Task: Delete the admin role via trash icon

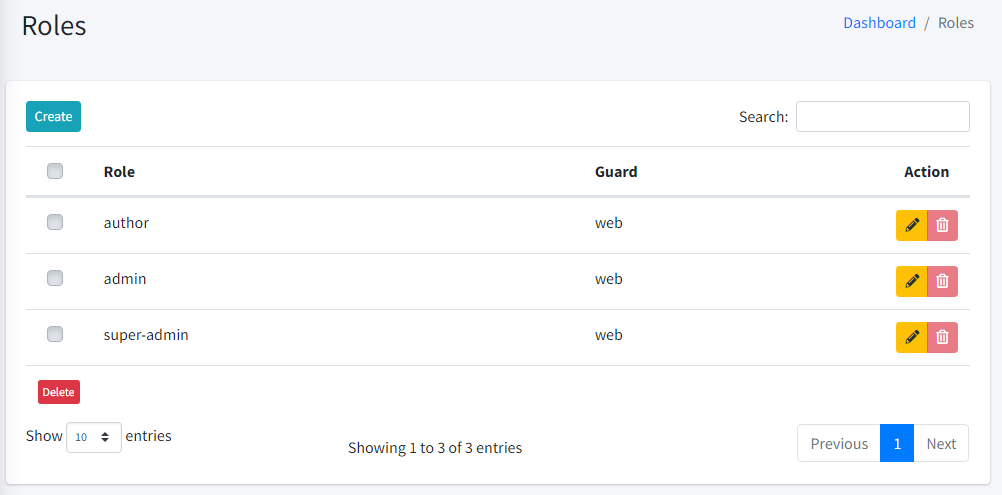Action: (943, 282)
